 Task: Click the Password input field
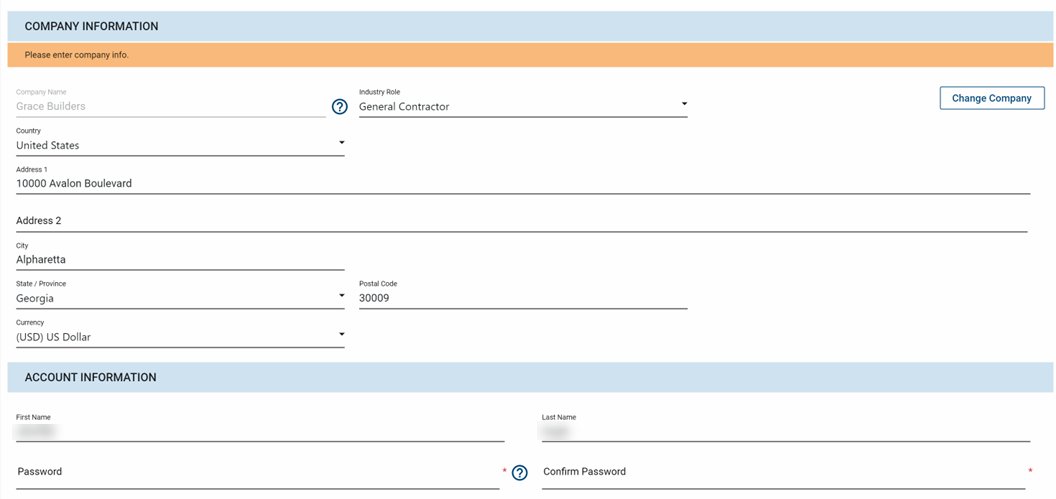pos(257,472)
